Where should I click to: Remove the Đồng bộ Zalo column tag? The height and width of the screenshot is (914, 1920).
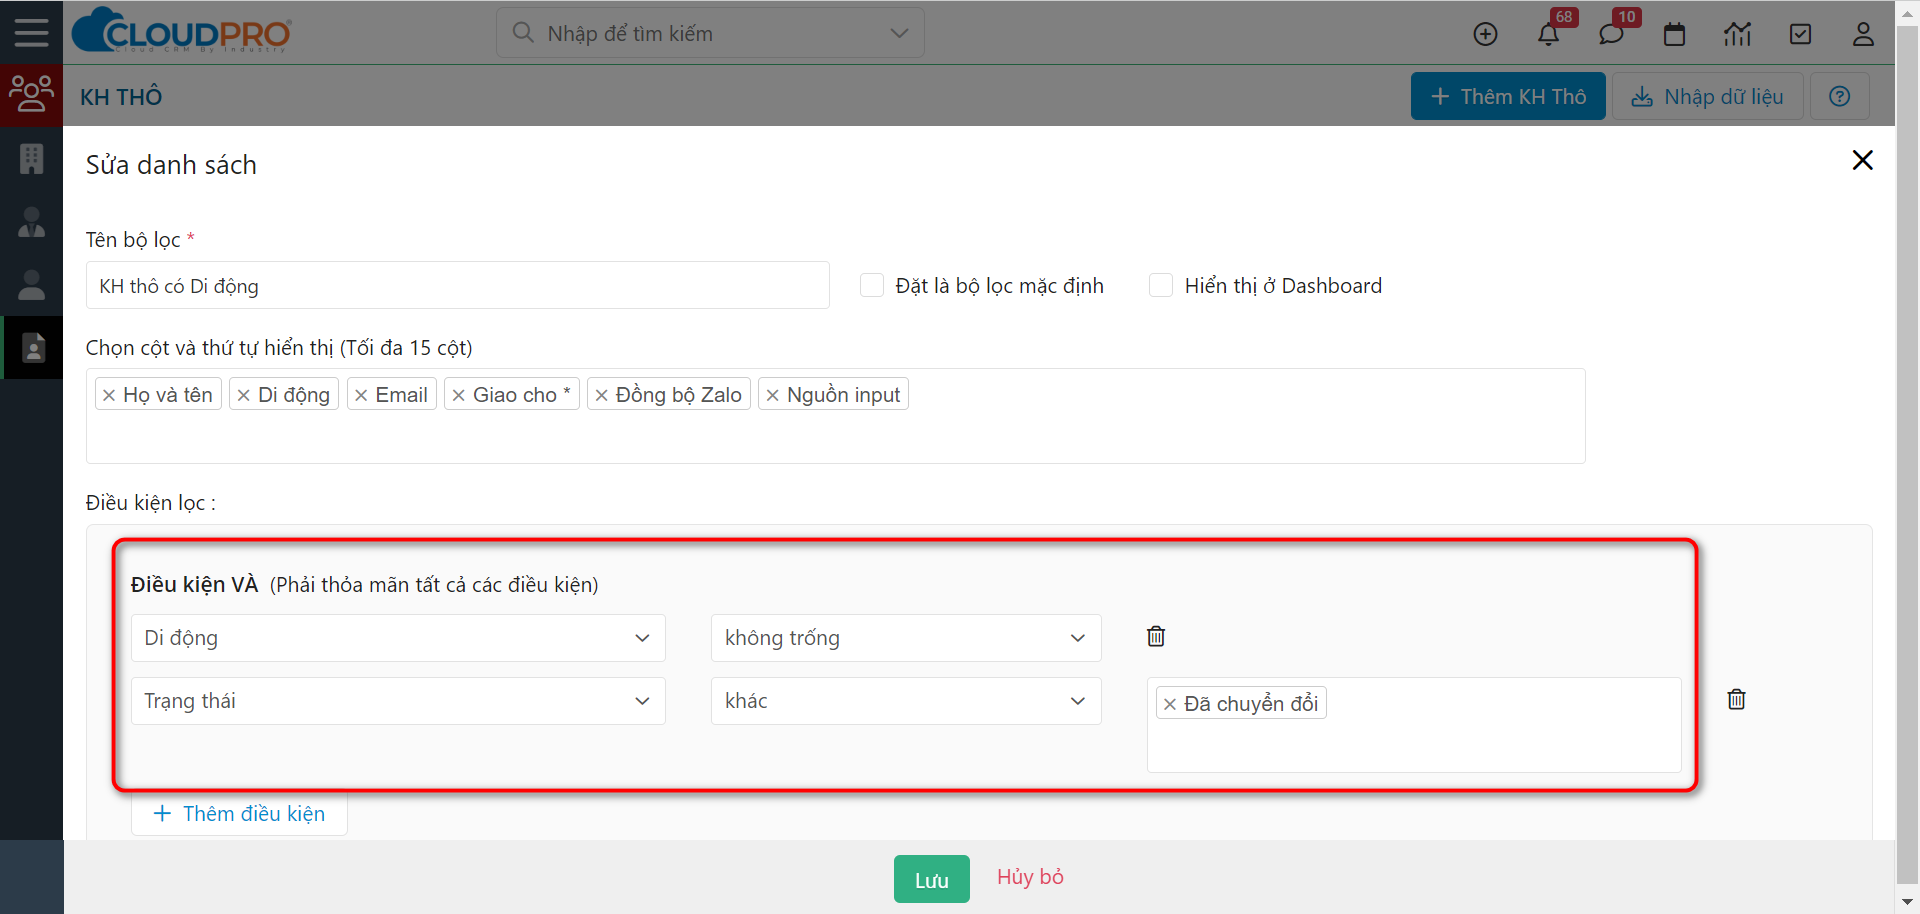point(601,395)
